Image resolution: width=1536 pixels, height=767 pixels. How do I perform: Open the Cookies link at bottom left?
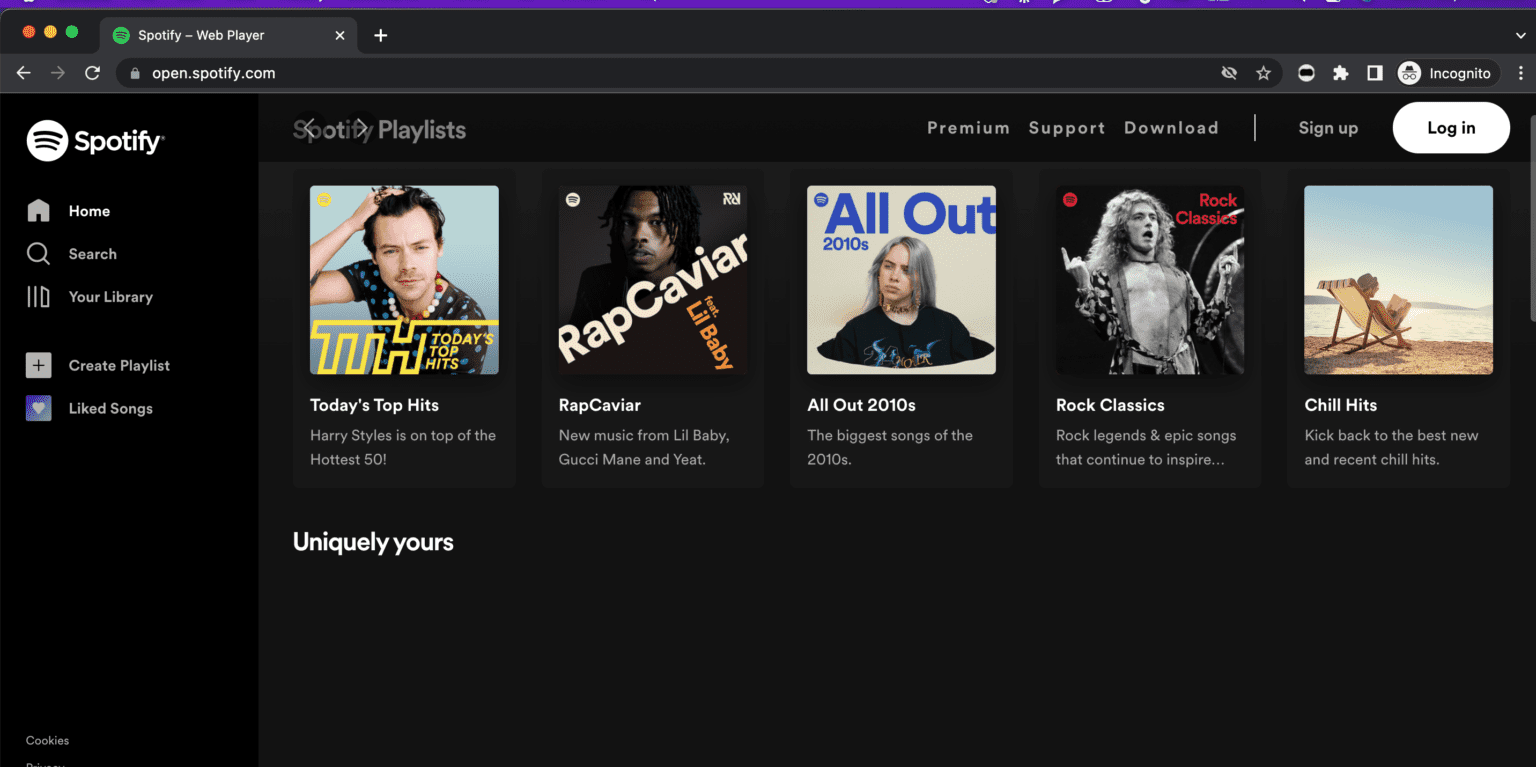click(x=47, y=740)
